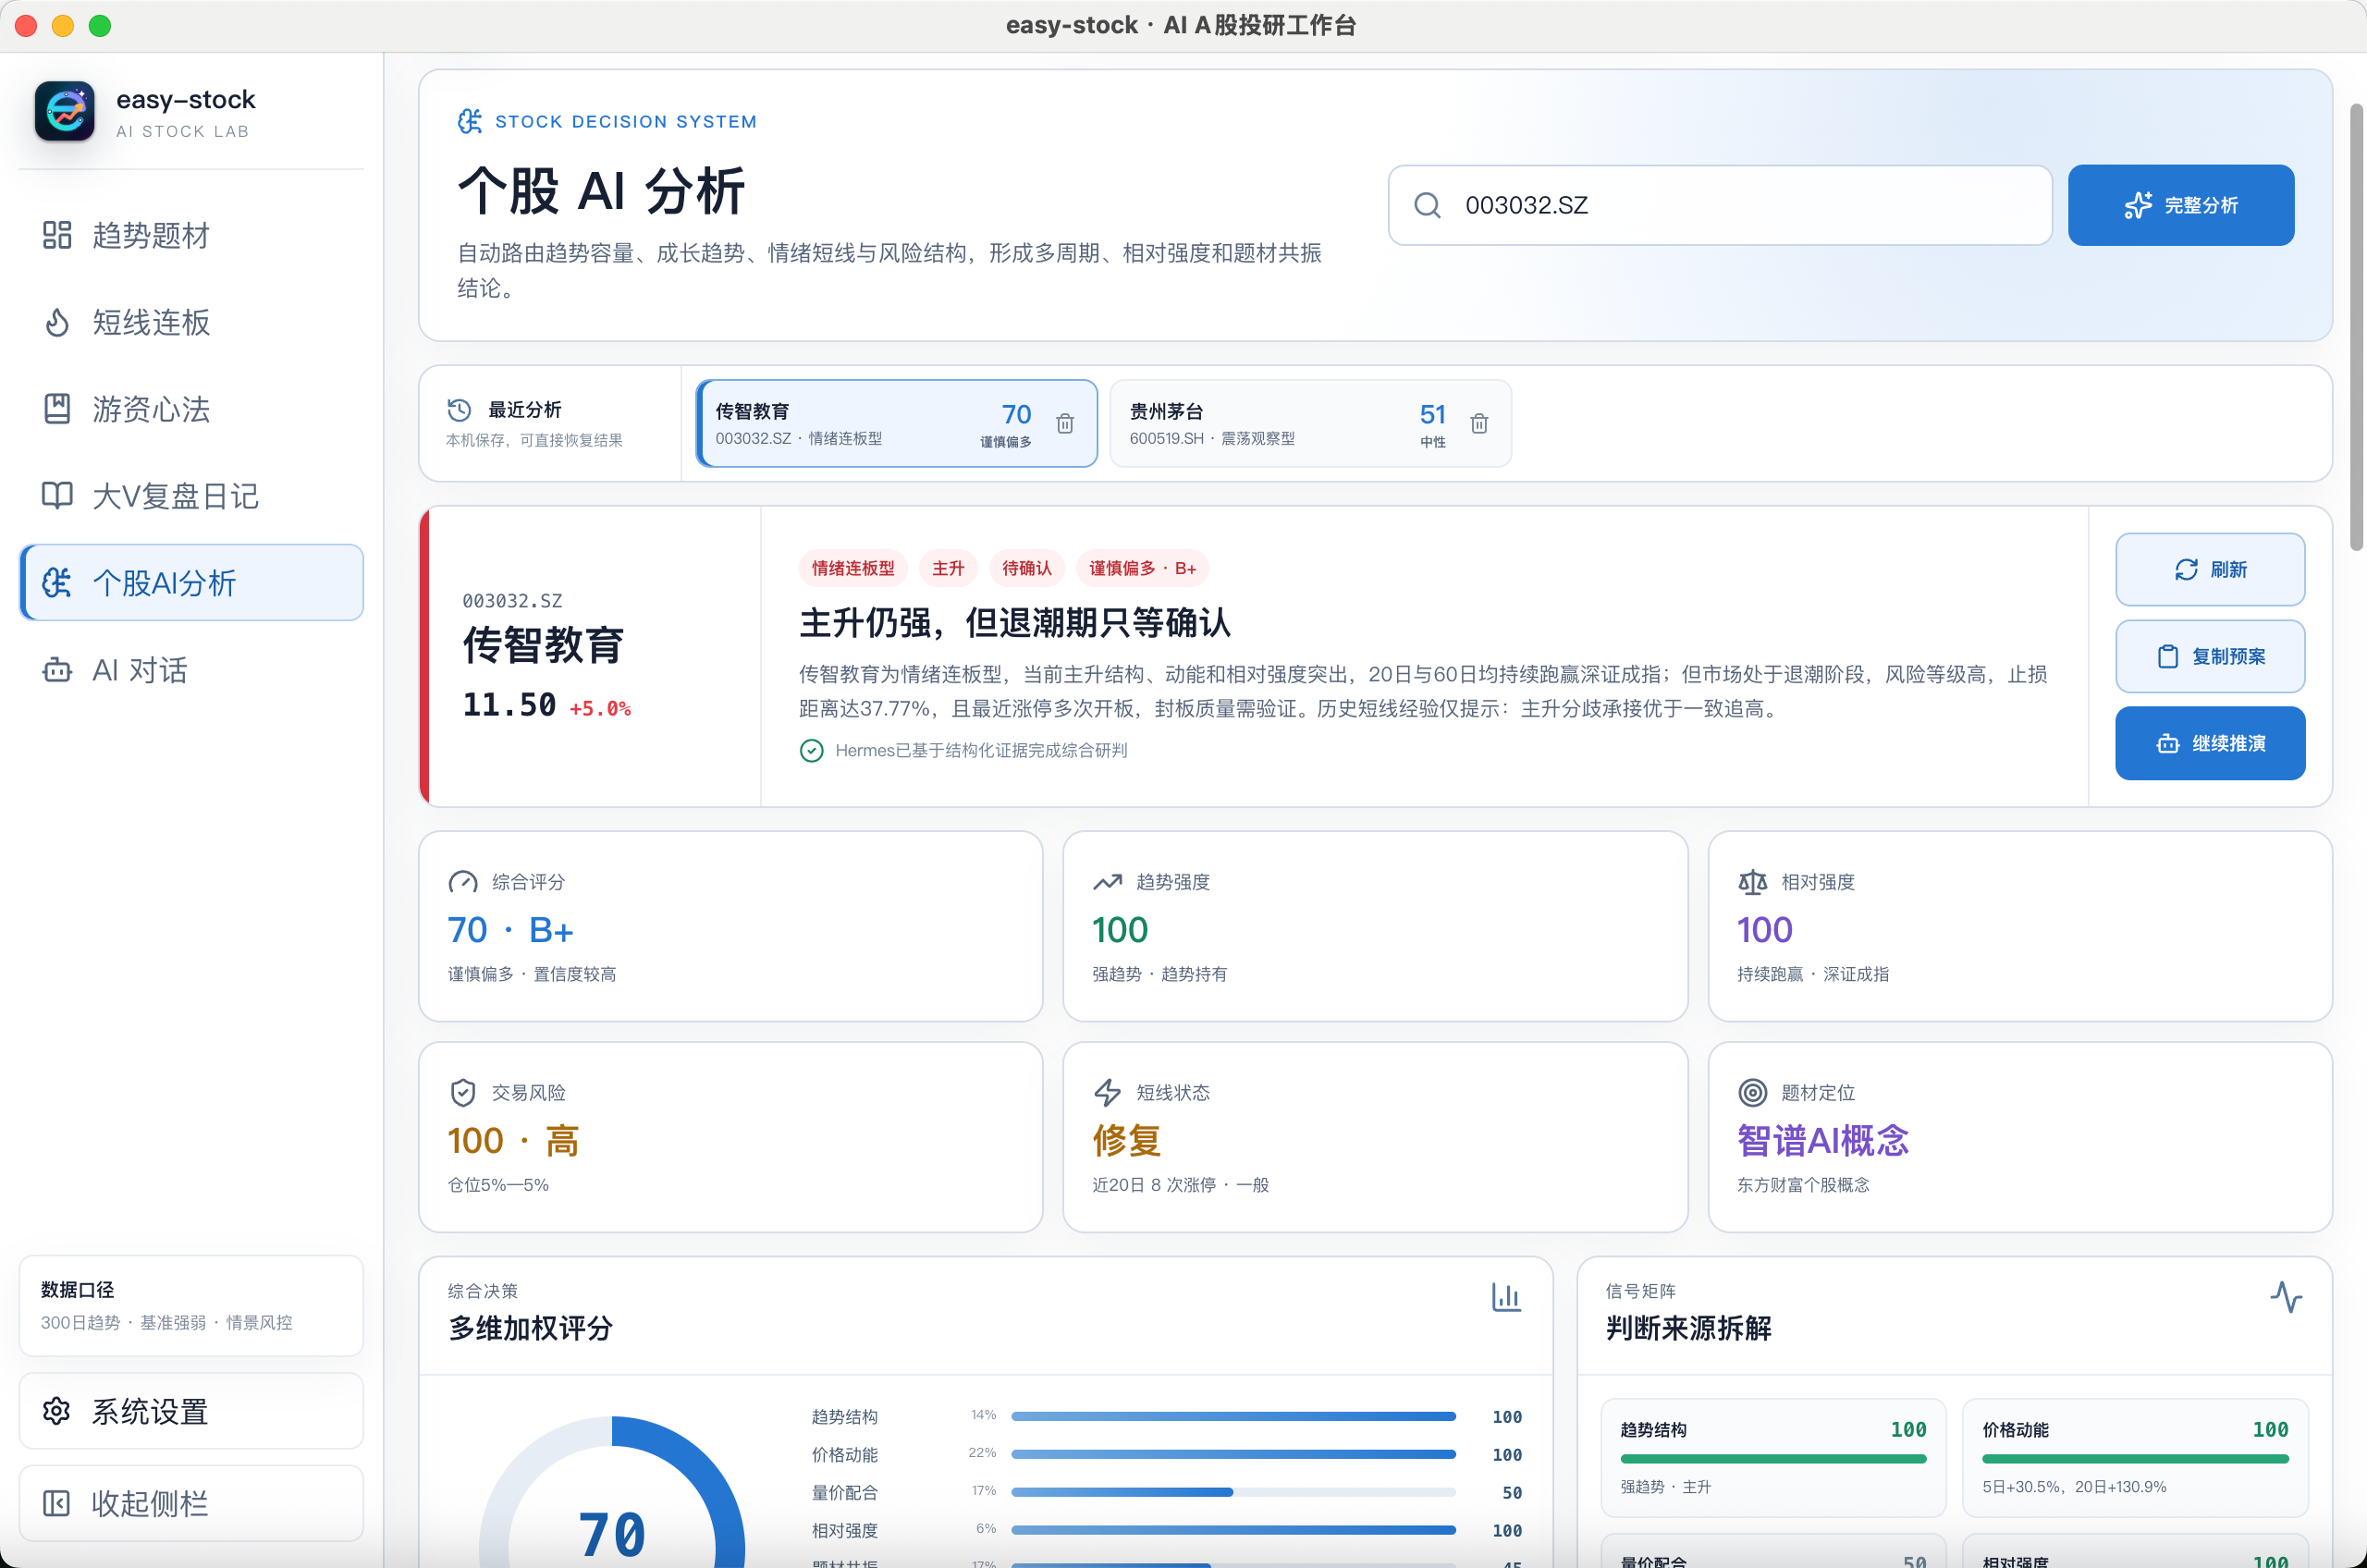2367x1568 pixels.
Task: Click the main vertical scrollbar
Action: coord(2356,326)
